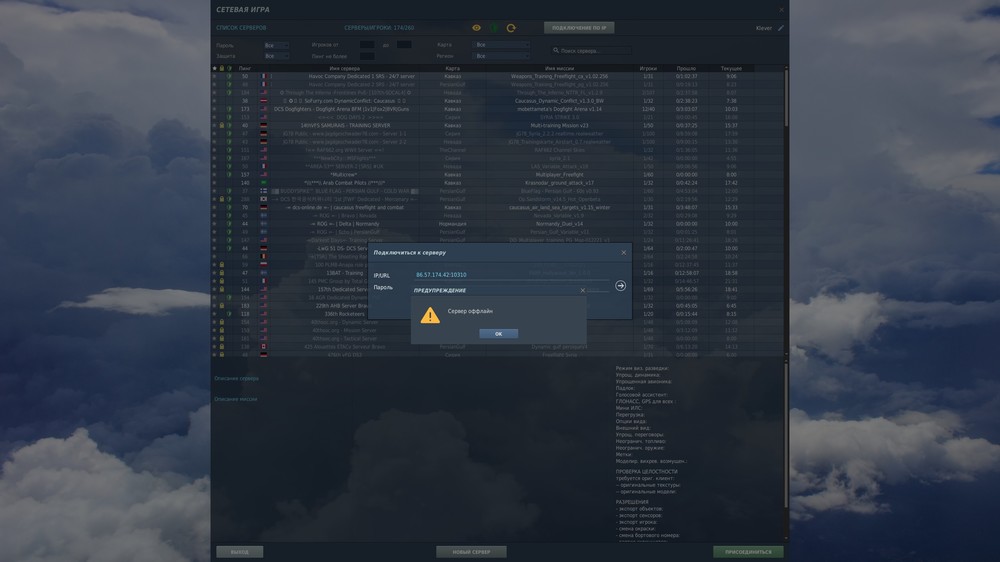Focus the Игроков от minimum players field
1000x562 pixels.
(367, 45)
